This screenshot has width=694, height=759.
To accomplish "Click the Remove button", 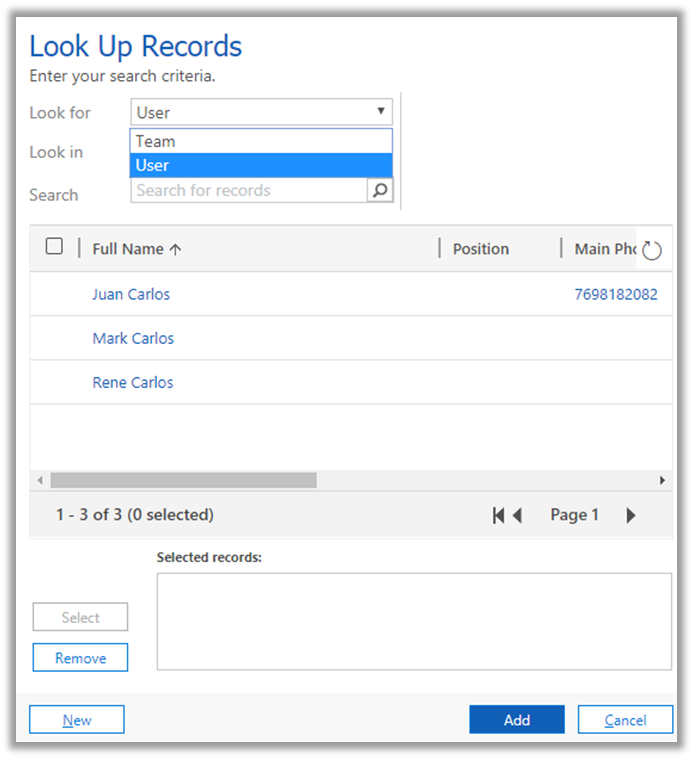I will tap(80, 658).
